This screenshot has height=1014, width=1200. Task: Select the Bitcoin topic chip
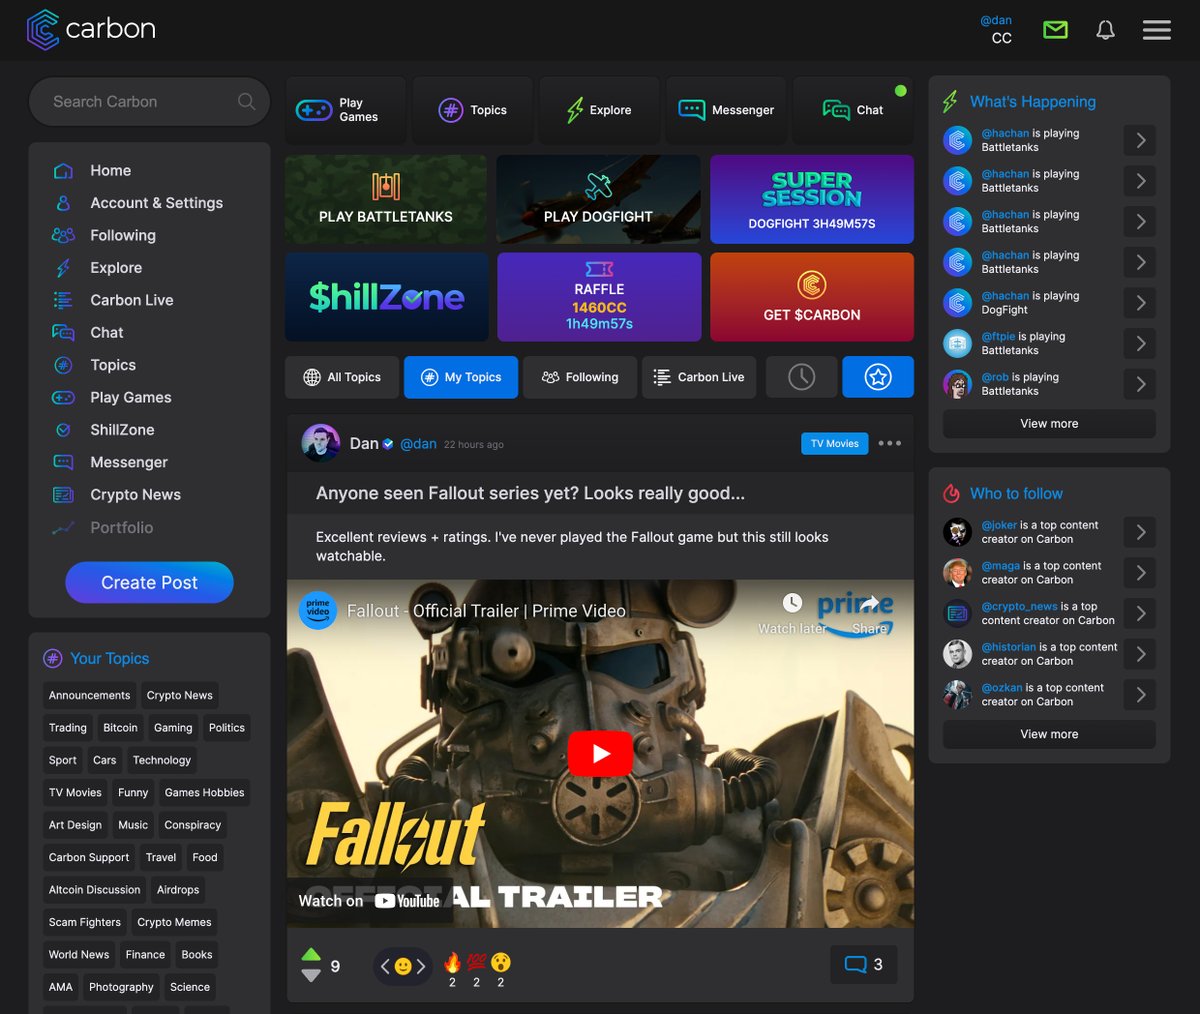pyautogui.click(x=120, y=728)
